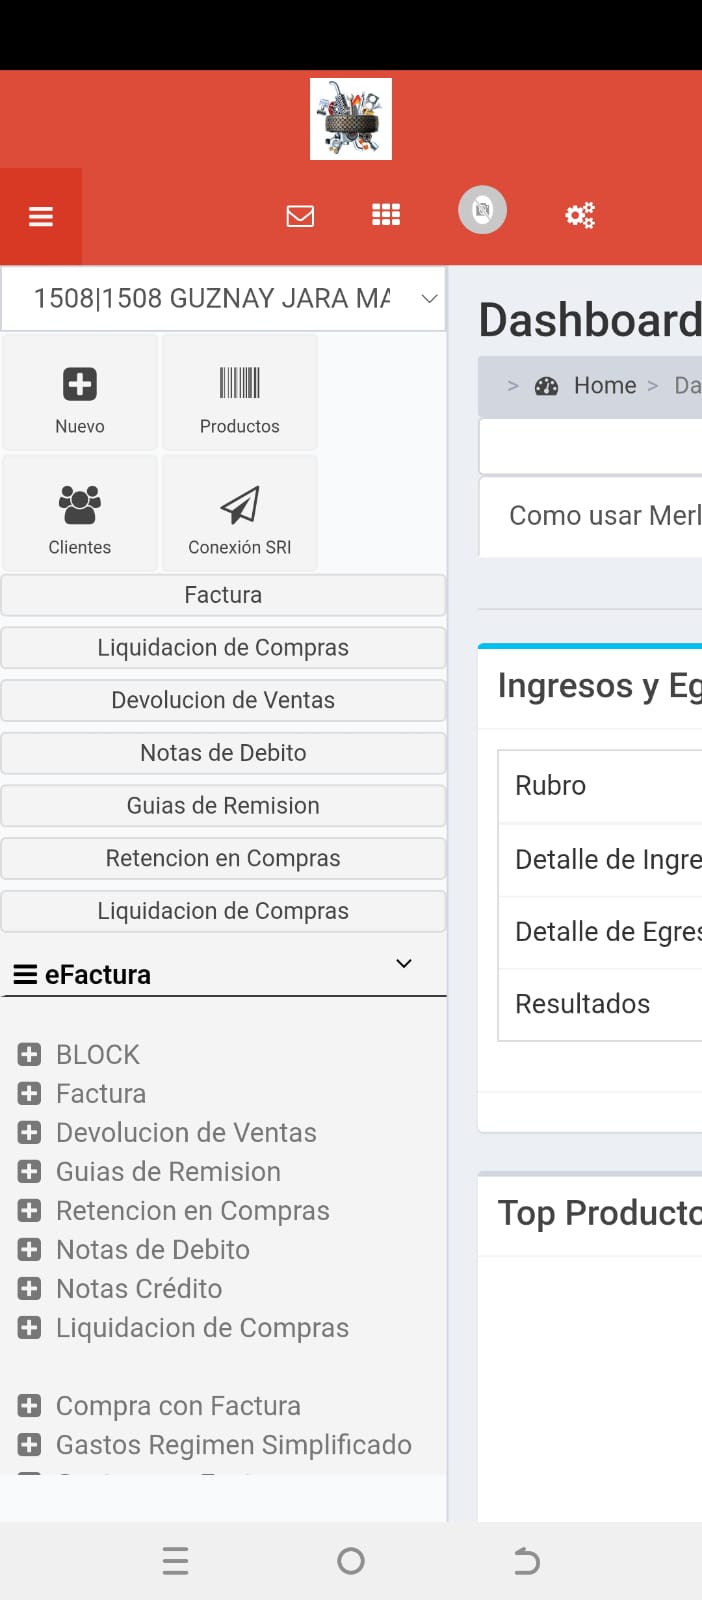Expand Compra con Factura item

click(30, 1406)
